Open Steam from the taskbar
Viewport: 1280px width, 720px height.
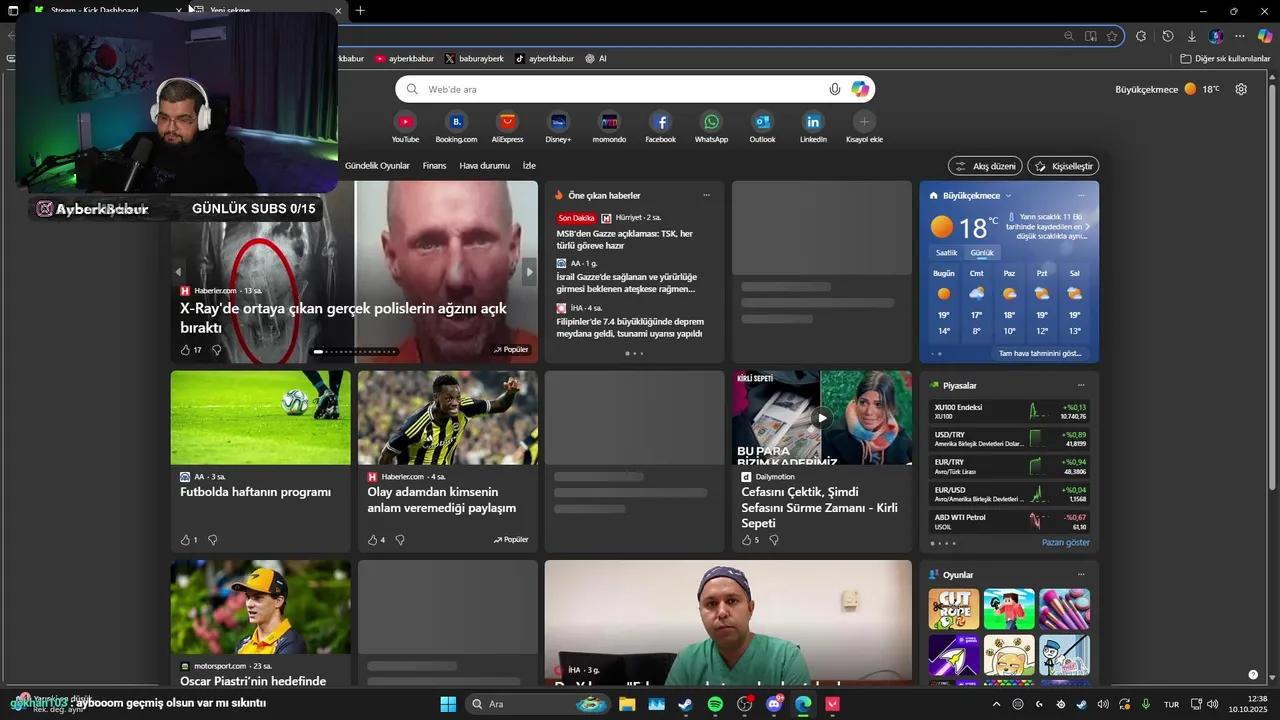[x=685, y=704]
